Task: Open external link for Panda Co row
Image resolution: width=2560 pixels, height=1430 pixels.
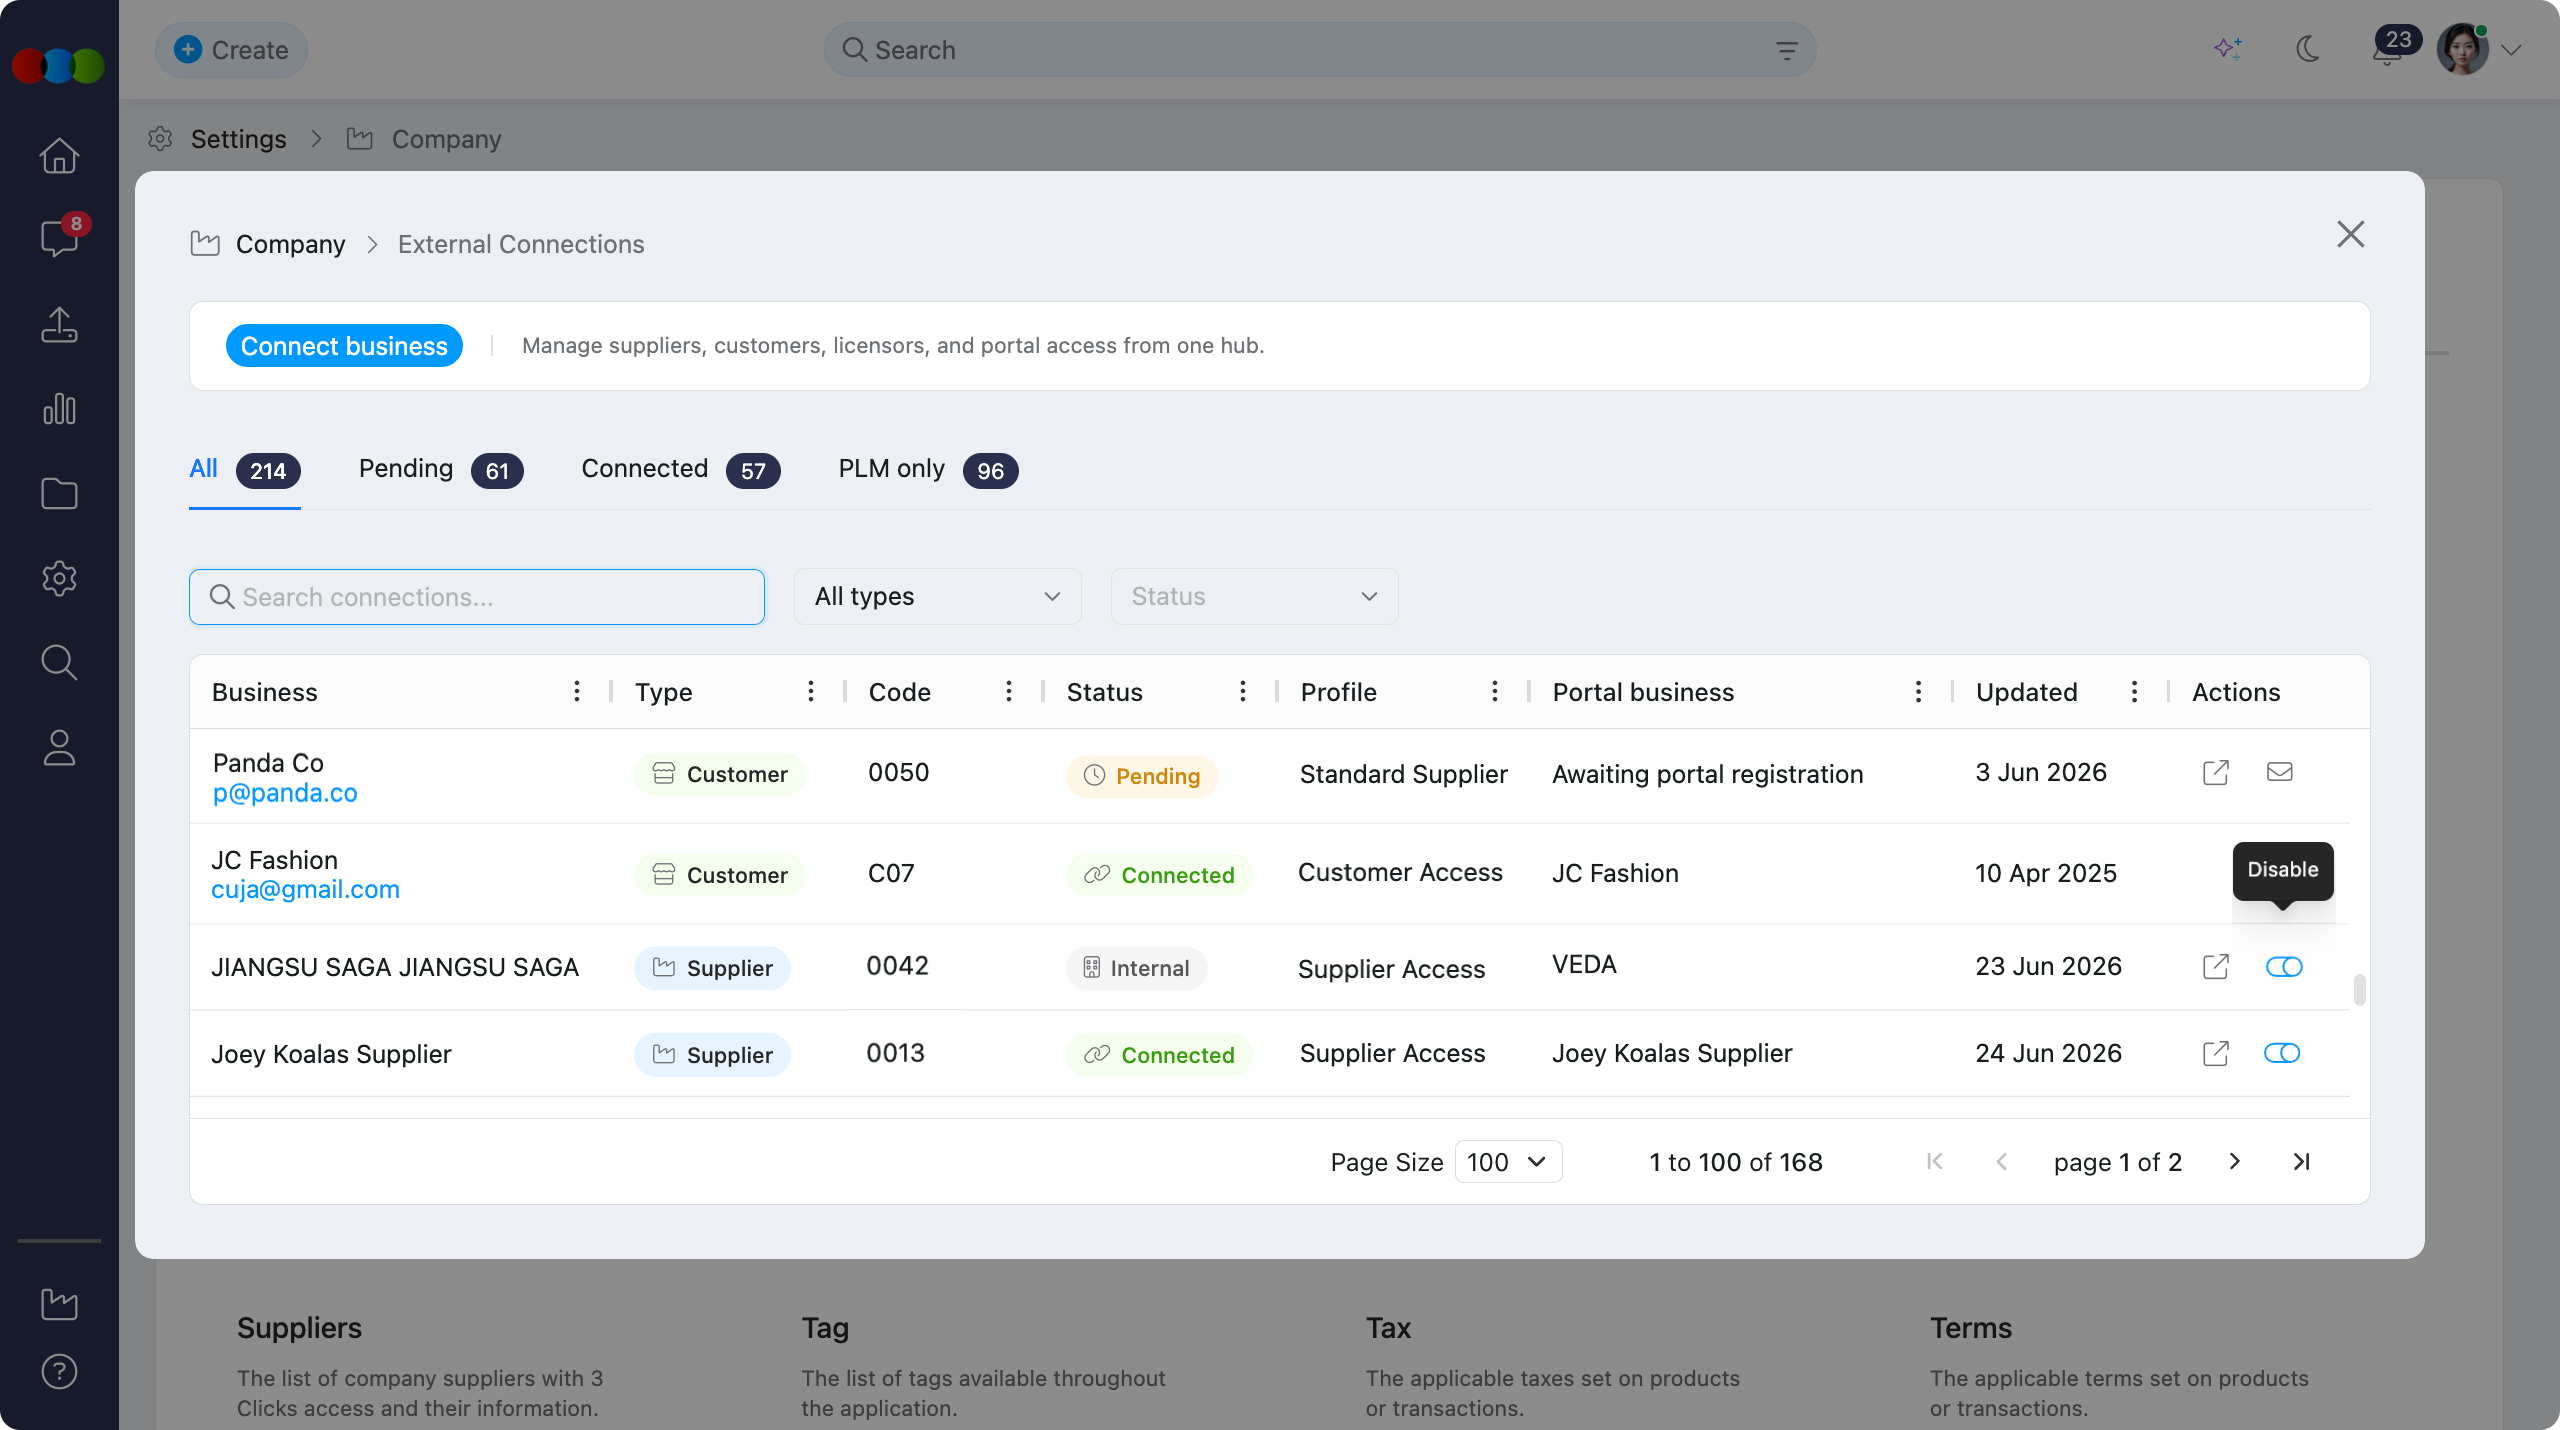Action: pos(2215,773)
